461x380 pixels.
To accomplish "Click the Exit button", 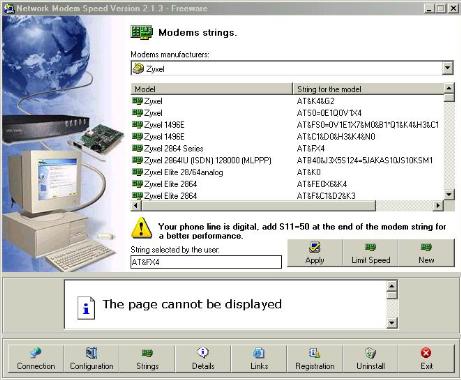I will coord(426,359).
